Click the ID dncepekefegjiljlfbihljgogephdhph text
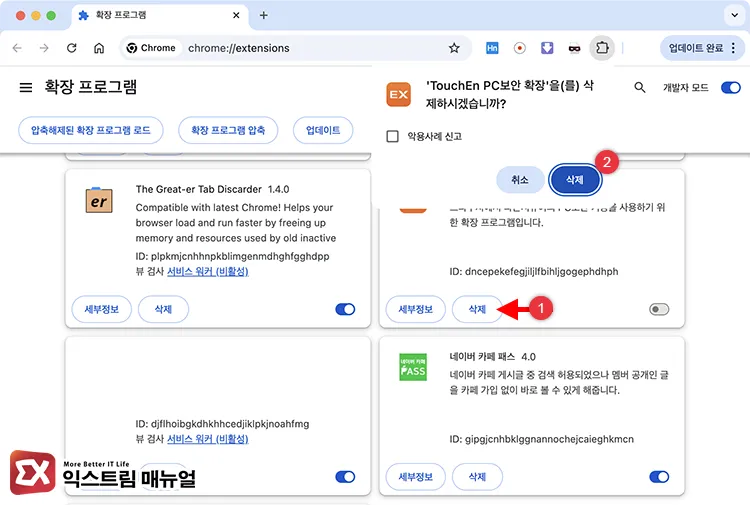This screenshot has width=750, height=505. (x=534, y=272)
